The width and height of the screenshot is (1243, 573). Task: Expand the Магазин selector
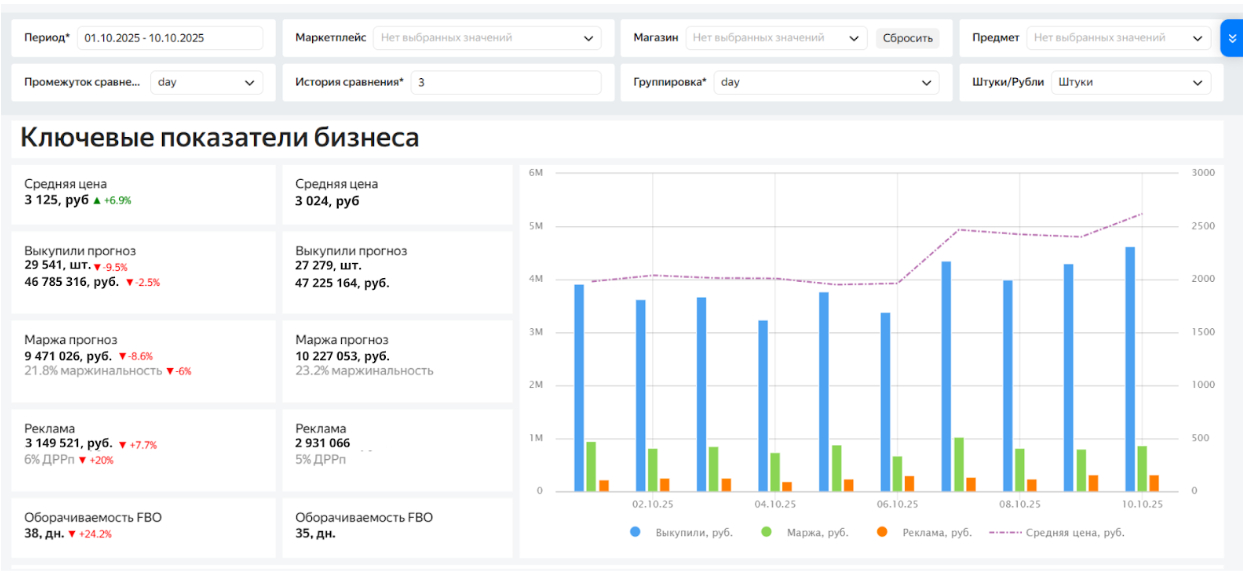775,38
